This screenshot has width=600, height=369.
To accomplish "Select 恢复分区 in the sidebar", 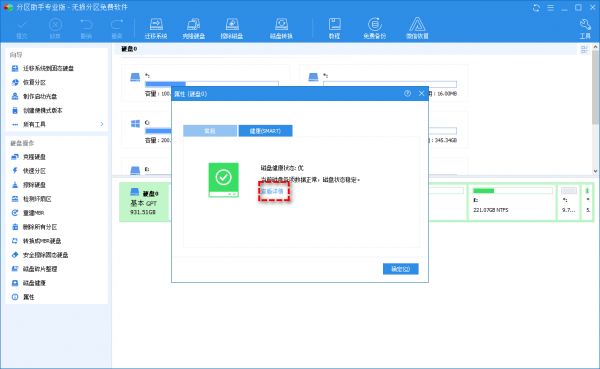I will point(34,82).
